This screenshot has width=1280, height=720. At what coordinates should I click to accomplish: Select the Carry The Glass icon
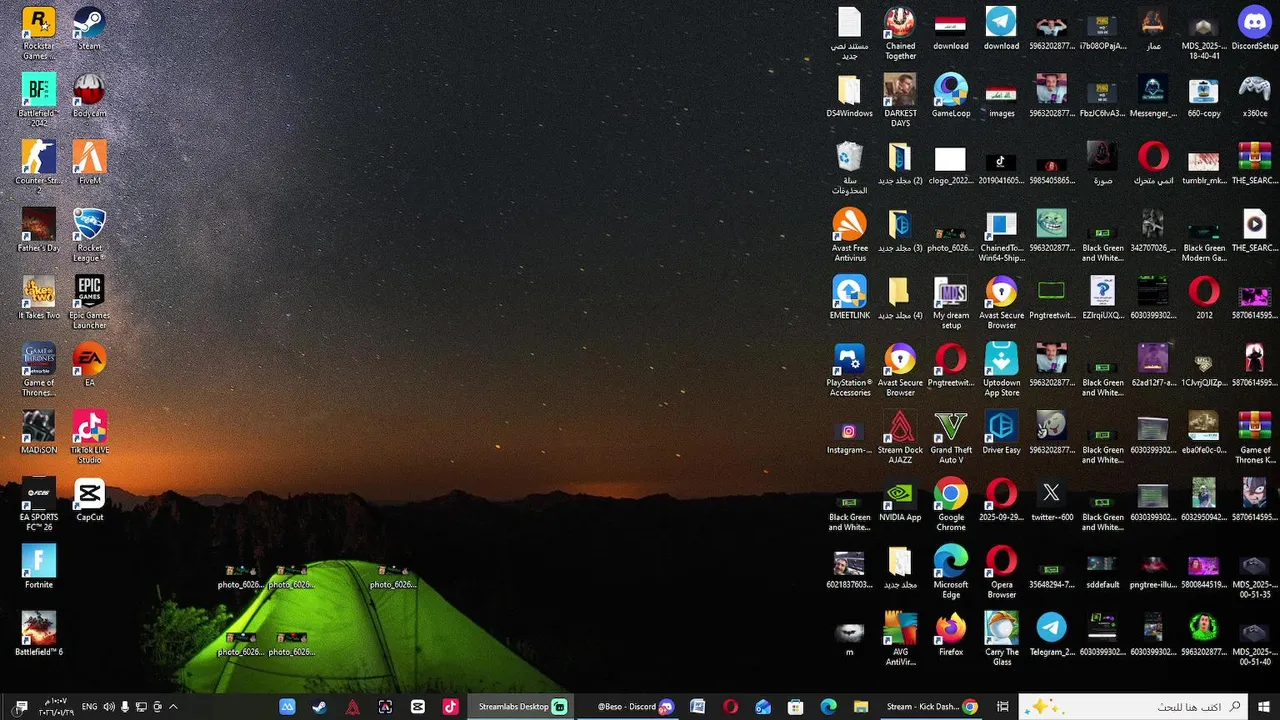[1001, 639]
